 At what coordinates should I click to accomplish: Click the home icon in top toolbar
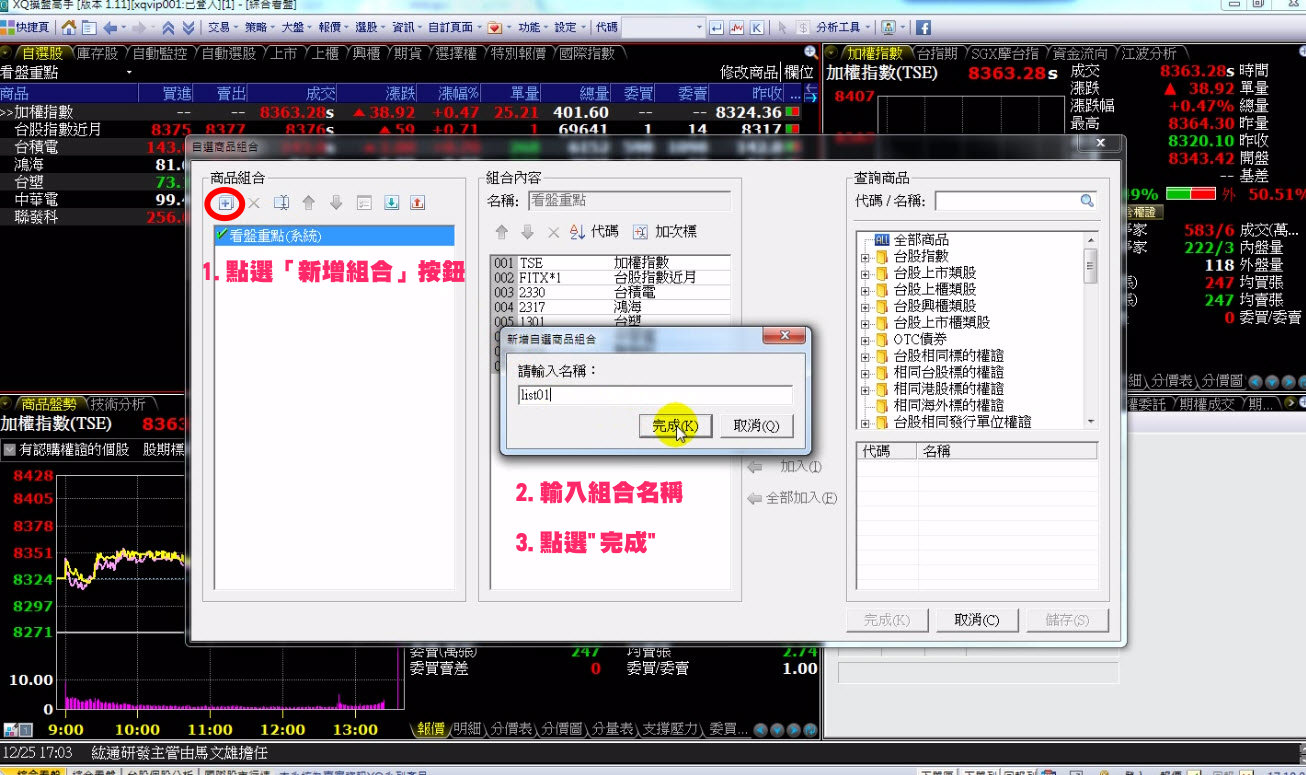[x=68, y=27]
